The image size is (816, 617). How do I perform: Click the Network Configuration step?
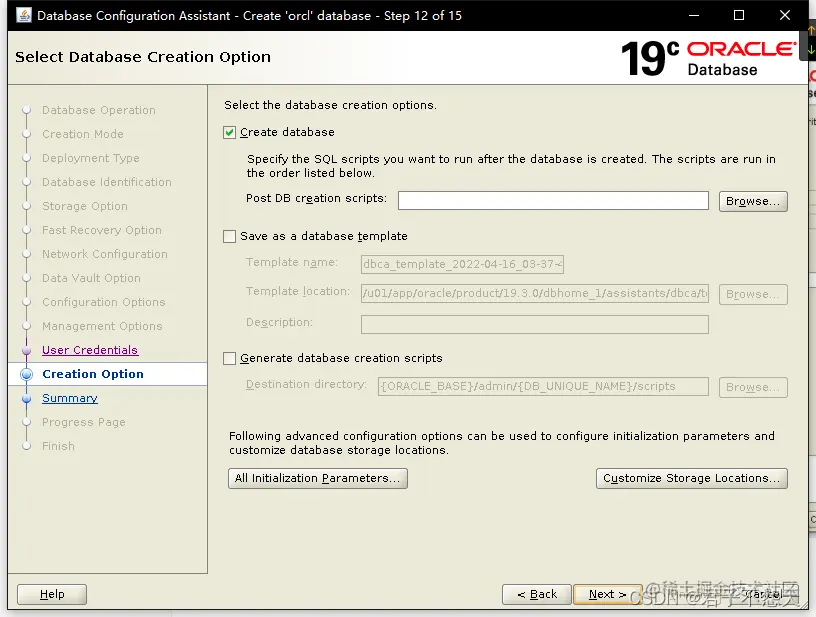(x=105, y=254)
